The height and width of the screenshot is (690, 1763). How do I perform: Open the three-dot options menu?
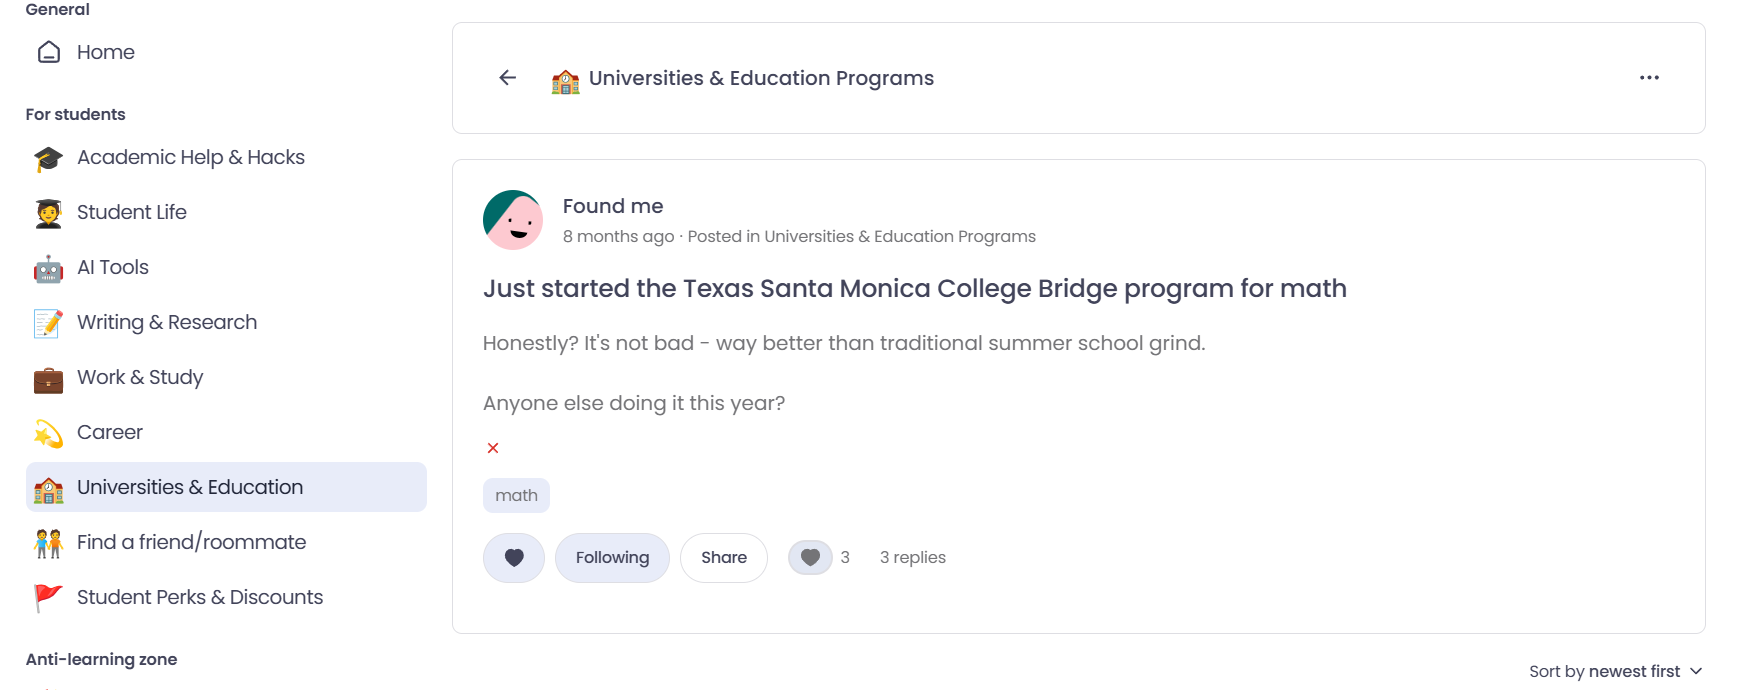click(x=1650, y=77)
